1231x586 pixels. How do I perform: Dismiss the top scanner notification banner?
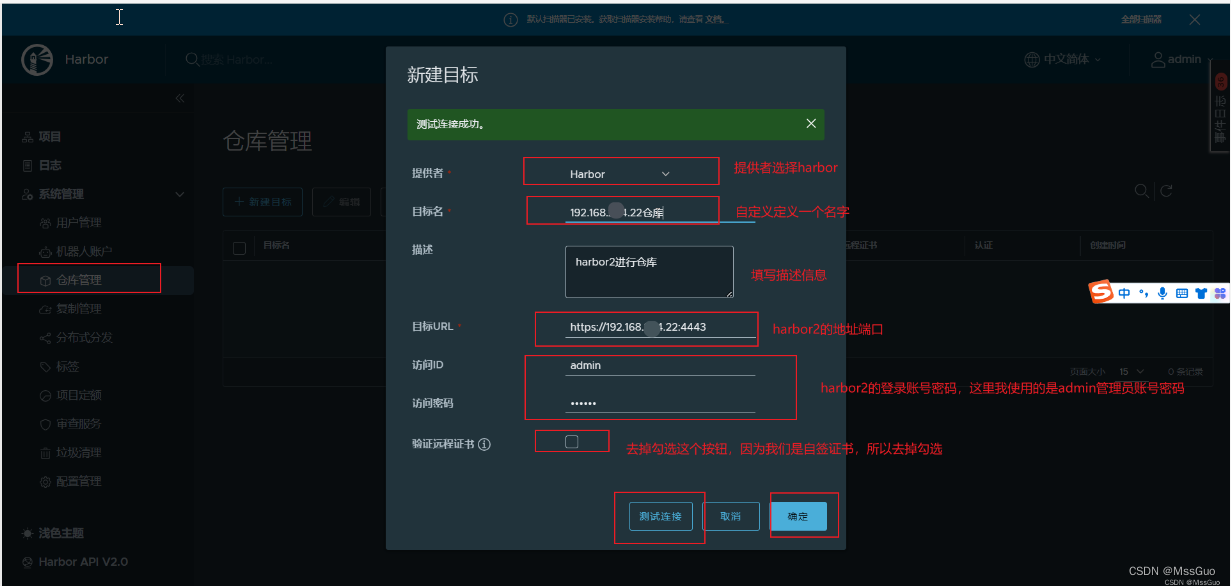click(x=1195, y=20)
